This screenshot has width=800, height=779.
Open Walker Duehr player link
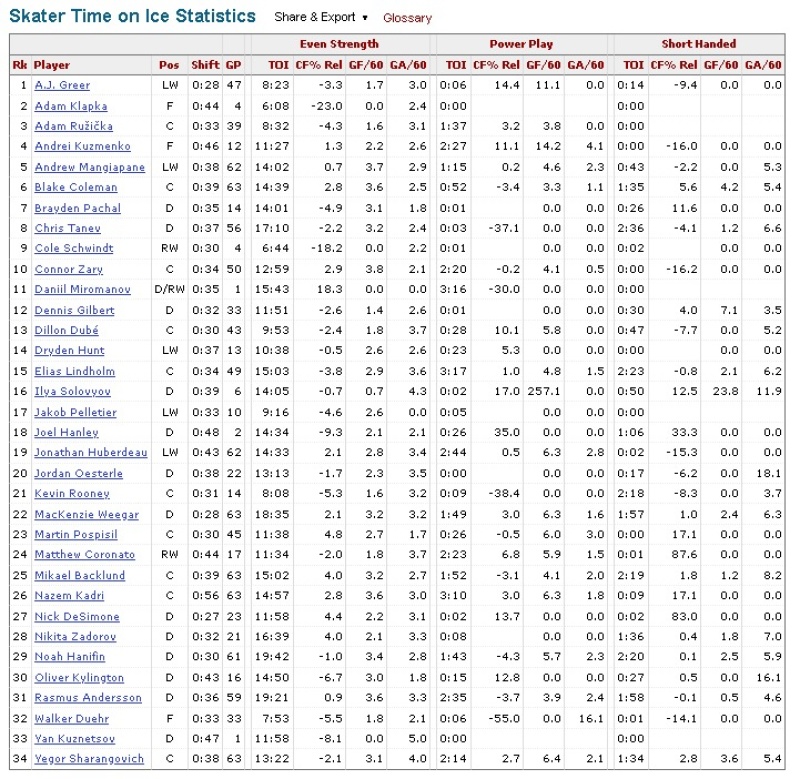pos(72,718)
